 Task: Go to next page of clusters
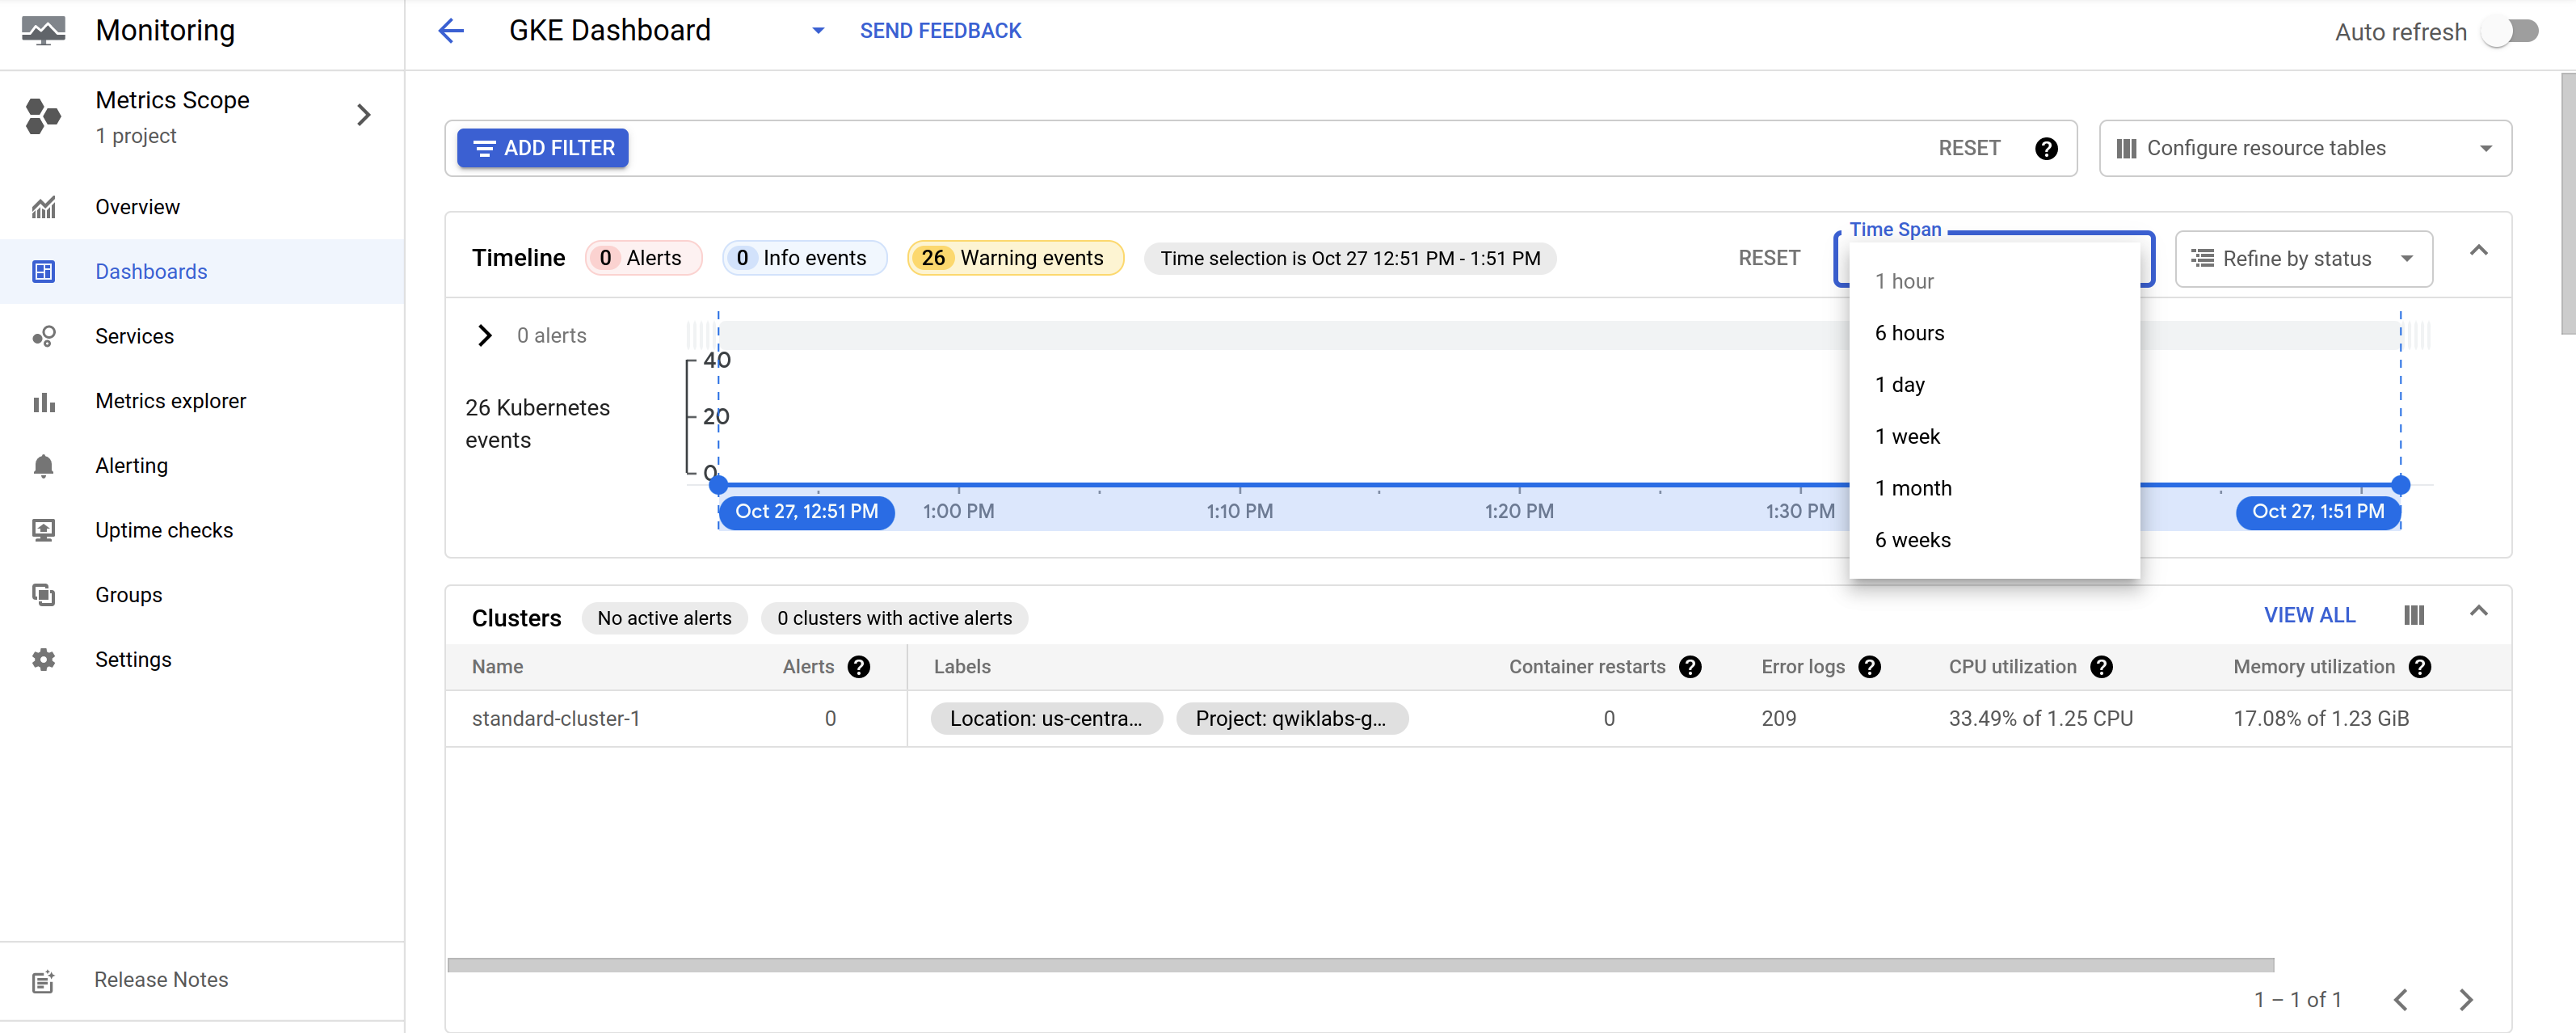click(2465, 999)
